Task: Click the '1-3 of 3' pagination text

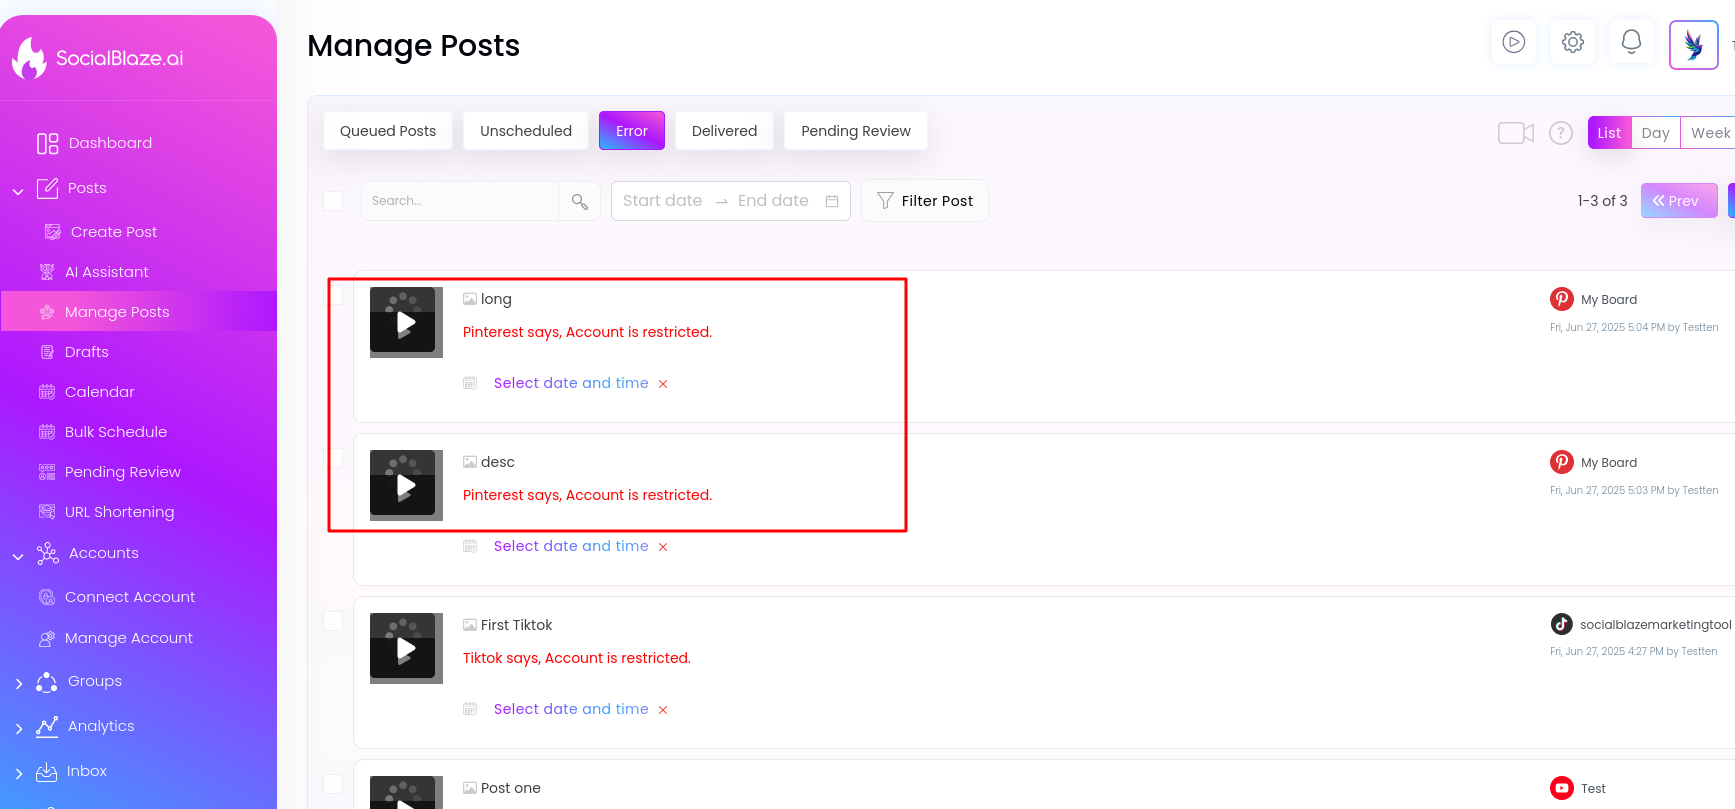Action: [x=1602, y=201]
